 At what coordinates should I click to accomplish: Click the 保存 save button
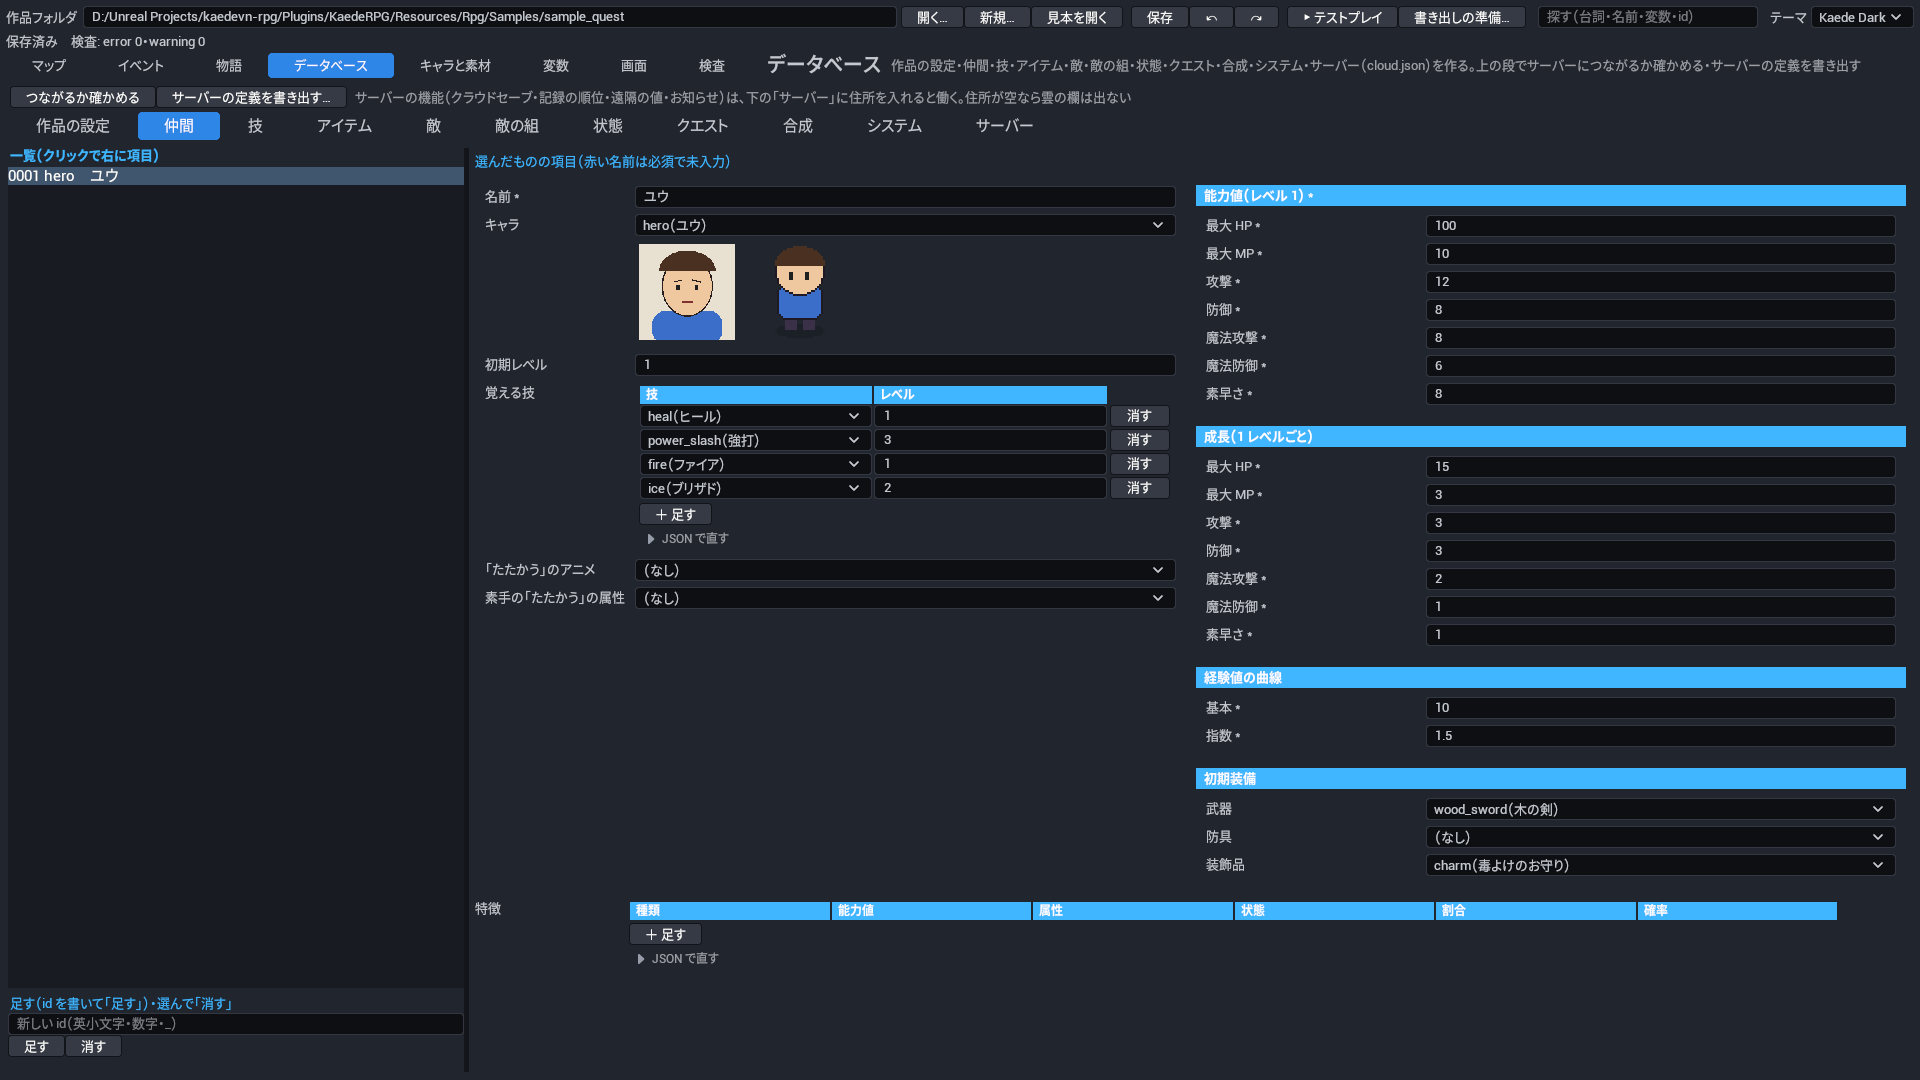coord(1159,17)
